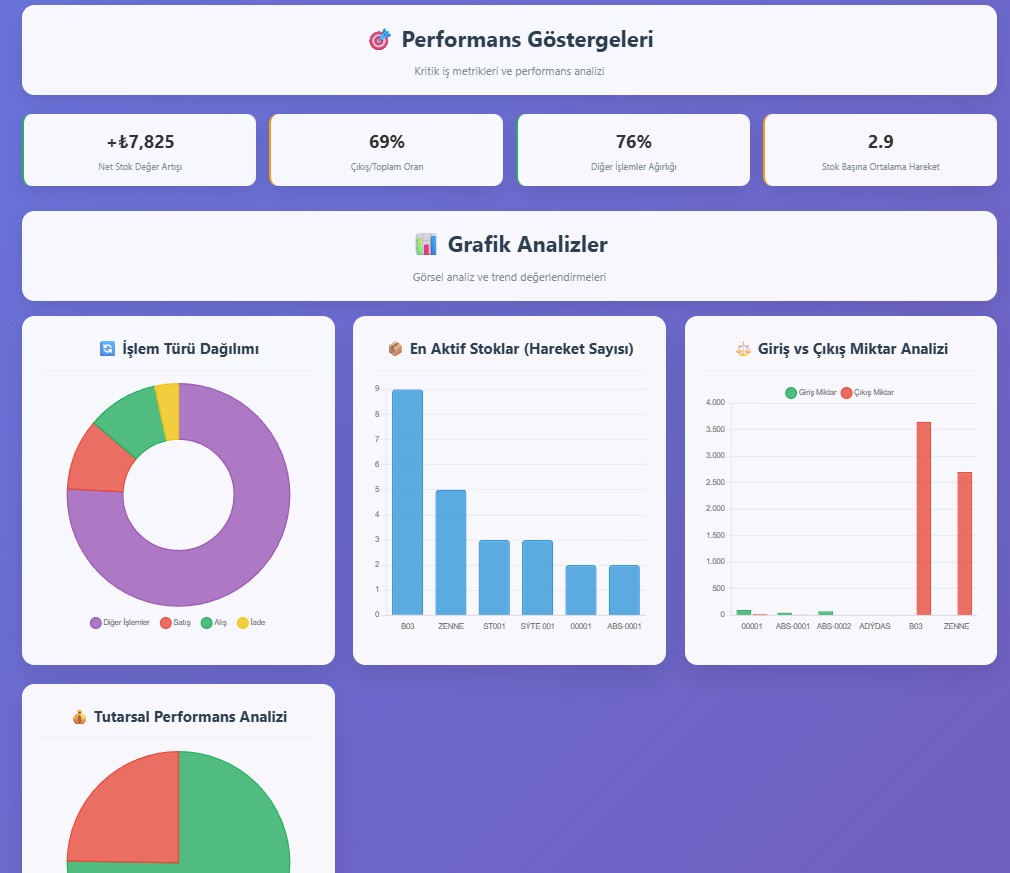Click the target emoji beside Performans Göstergeleri
Viewport: 1010px width, 873px height.
379,39
